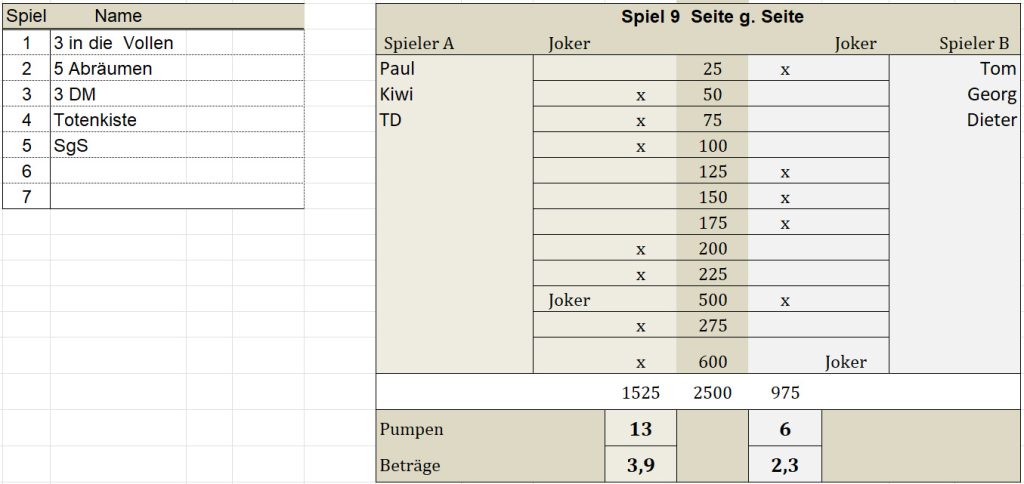Viewport: 1024px width, 484px height.
Task: Click the 'SgS' game entry
Action: (x=177, y=145)
